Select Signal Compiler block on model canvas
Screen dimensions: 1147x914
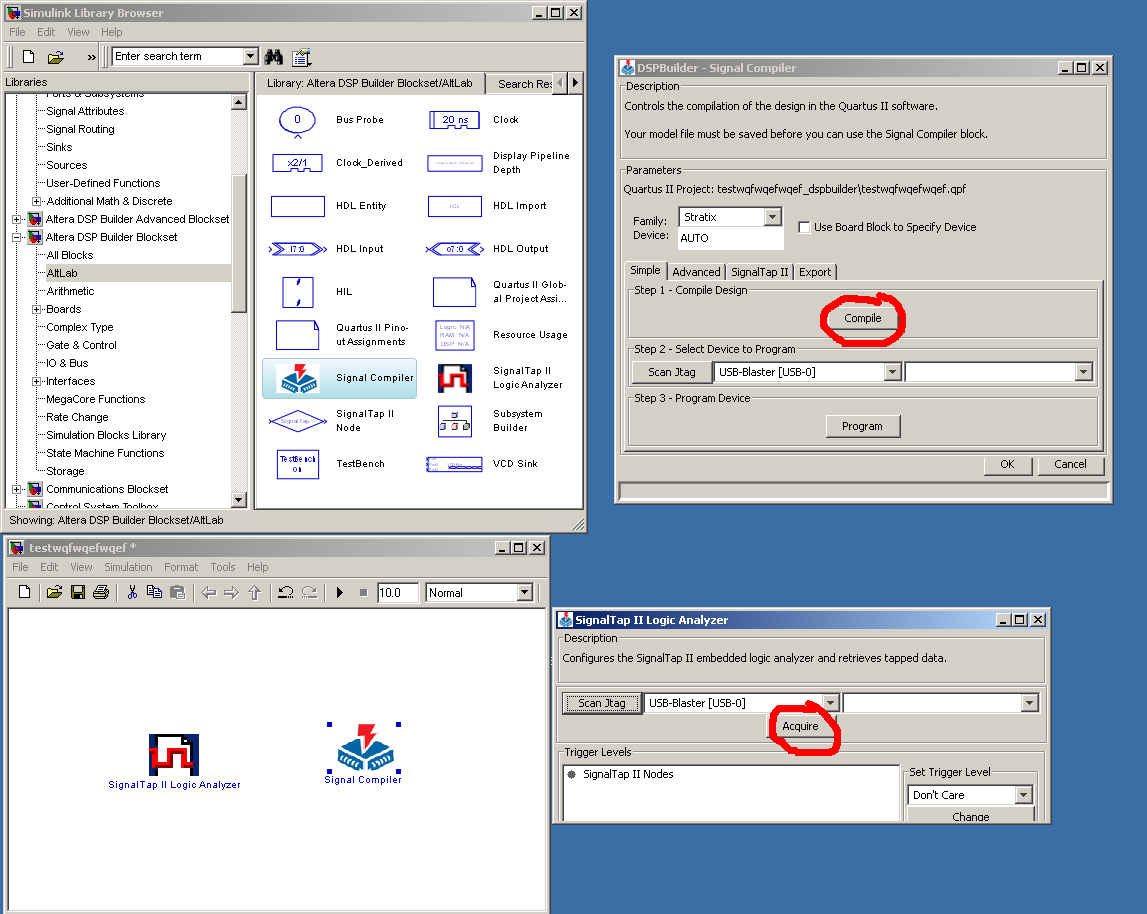364,748
